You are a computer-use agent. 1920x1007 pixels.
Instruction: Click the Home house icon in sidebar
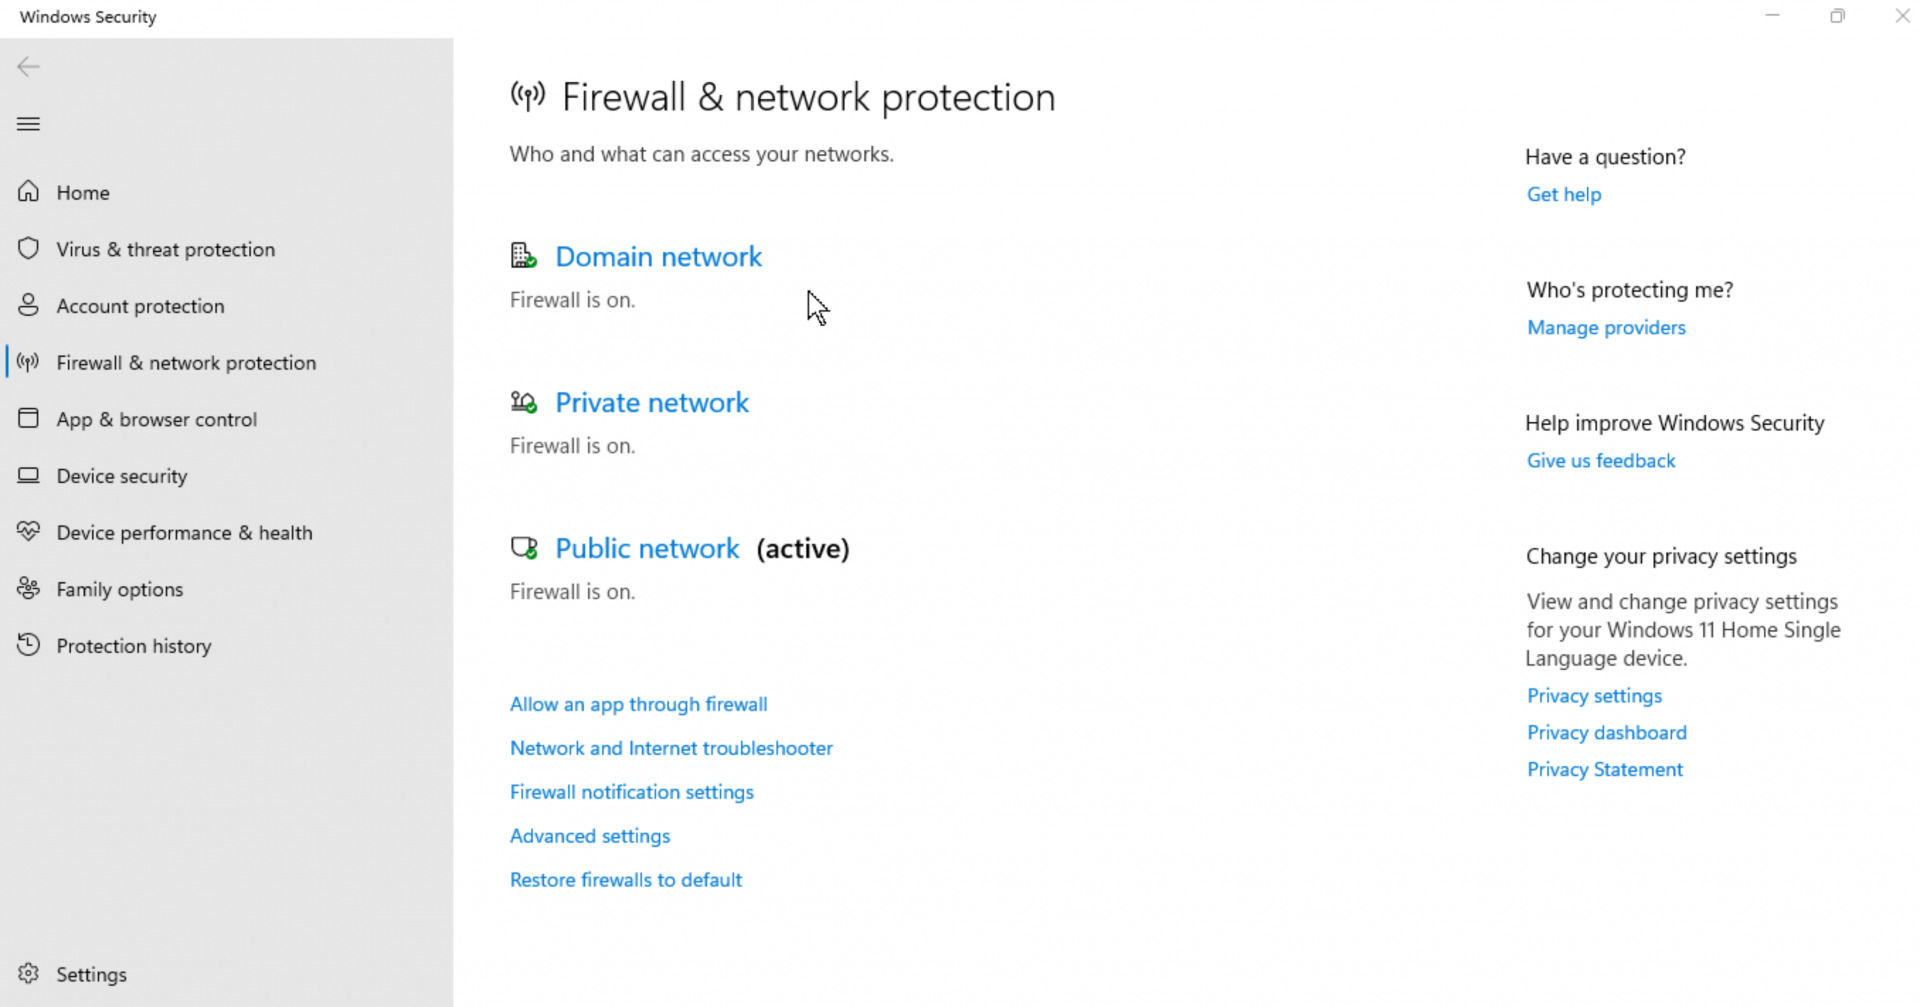pos(28,192)
